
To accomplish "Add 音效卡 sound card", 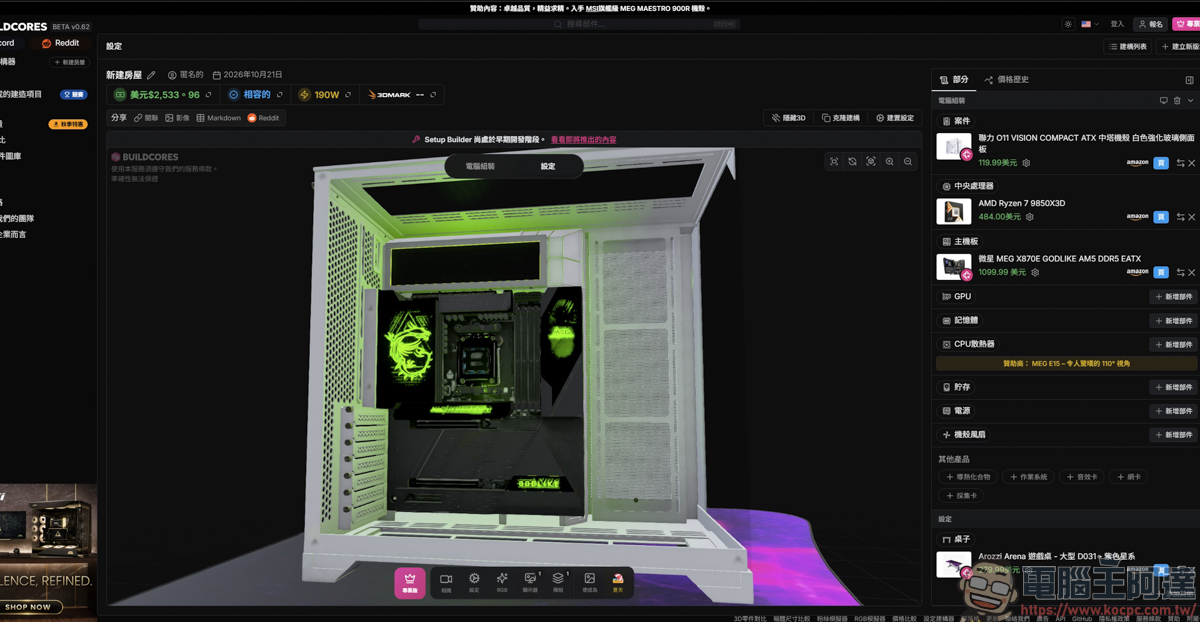I will [x=1083, y=477].
